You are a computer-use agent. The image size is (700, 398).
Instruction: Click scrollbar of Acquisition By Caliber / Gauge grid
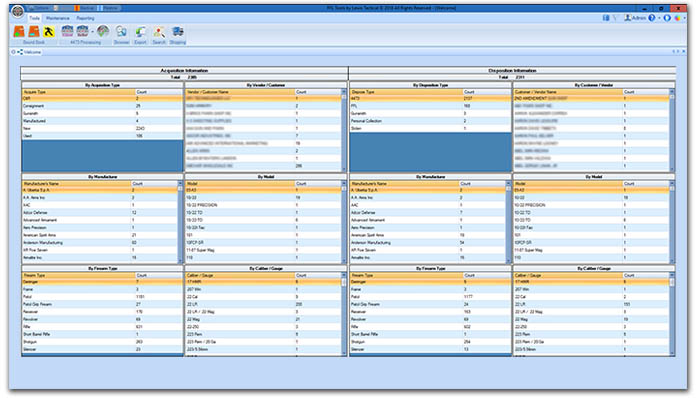pyautogui.click(x=344, y=314)
